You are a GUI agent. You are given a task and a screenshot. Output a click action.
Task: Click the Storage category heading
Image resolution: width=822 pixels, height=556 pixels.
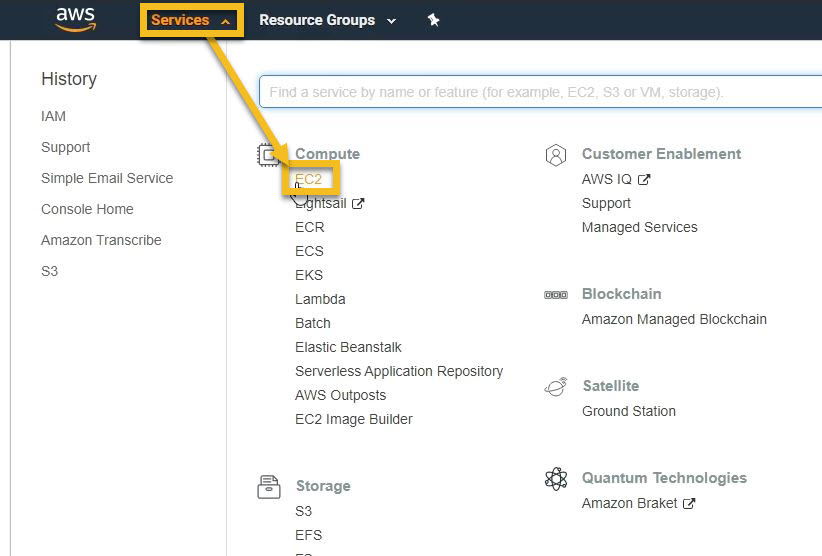pyautogui.click(x=323, y=486)
